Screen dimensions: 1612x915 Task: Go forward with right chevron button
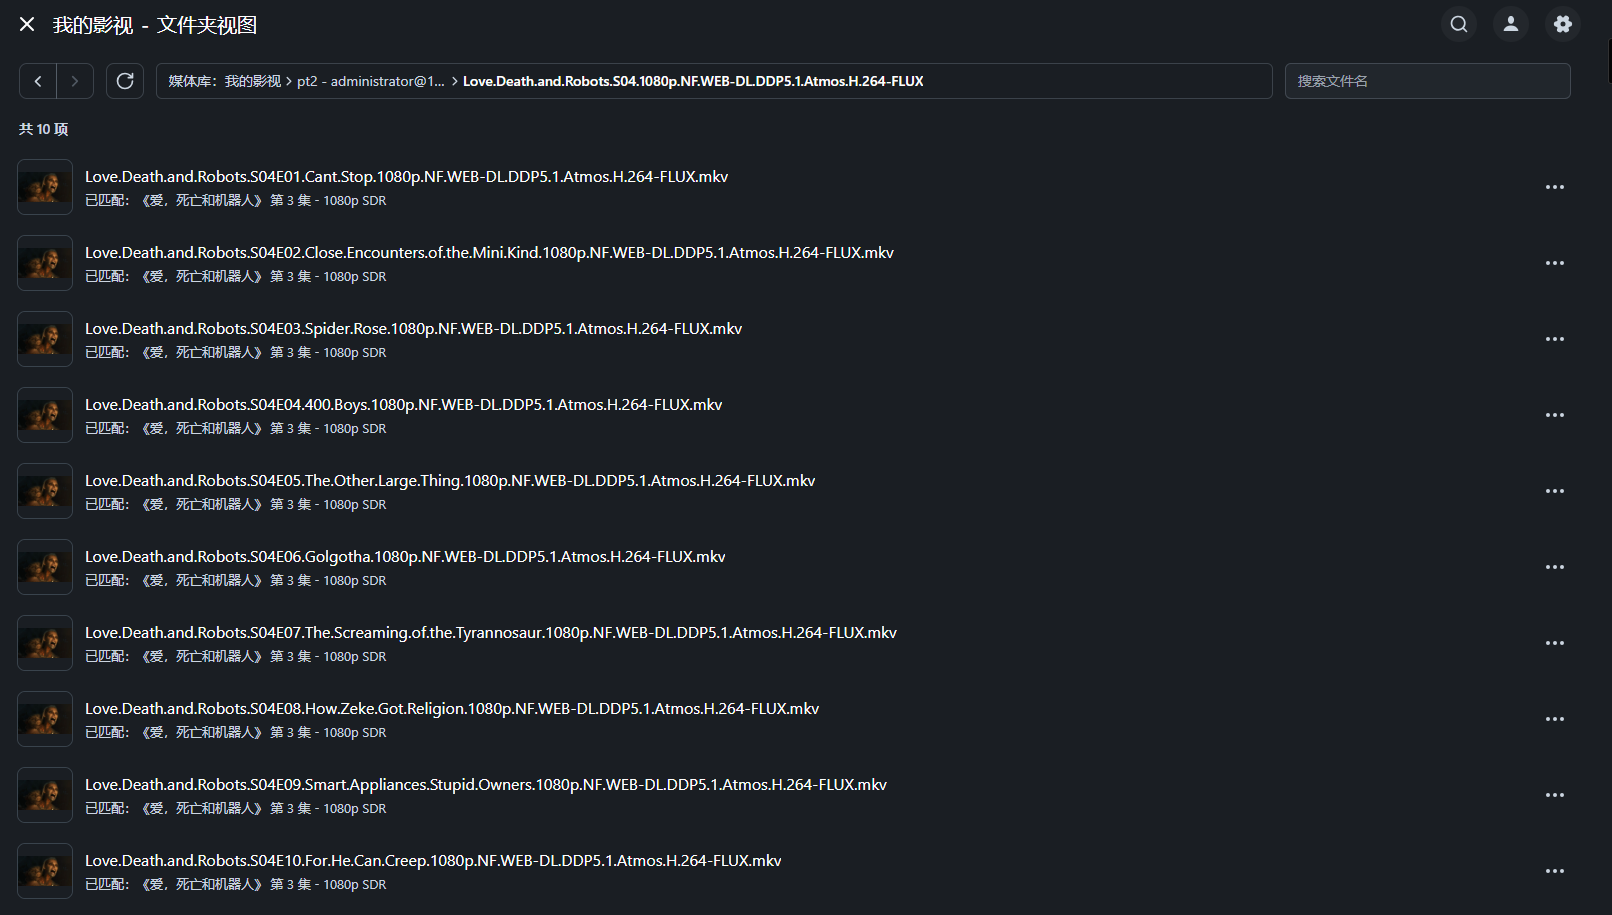(x=75, y=81)
